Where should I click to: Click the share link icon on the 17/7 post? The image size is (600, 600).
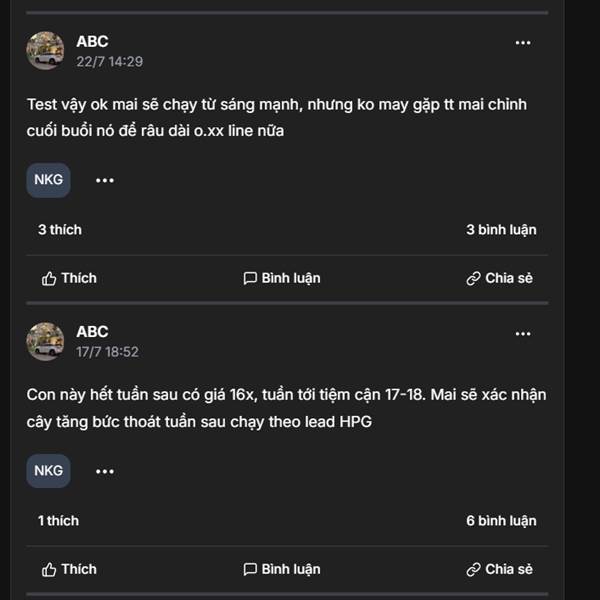pos(473,569)
